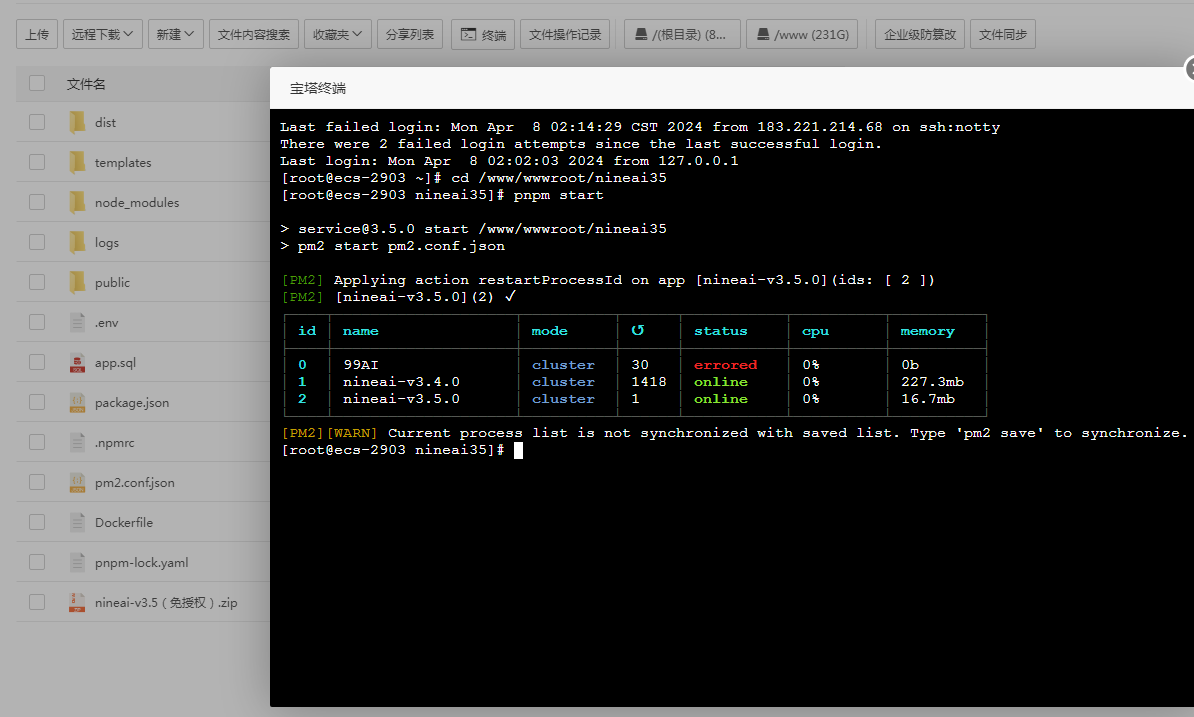Click the logs folder icon
The width and height of the screenshot is (1194, 717).
coord(77,242)
